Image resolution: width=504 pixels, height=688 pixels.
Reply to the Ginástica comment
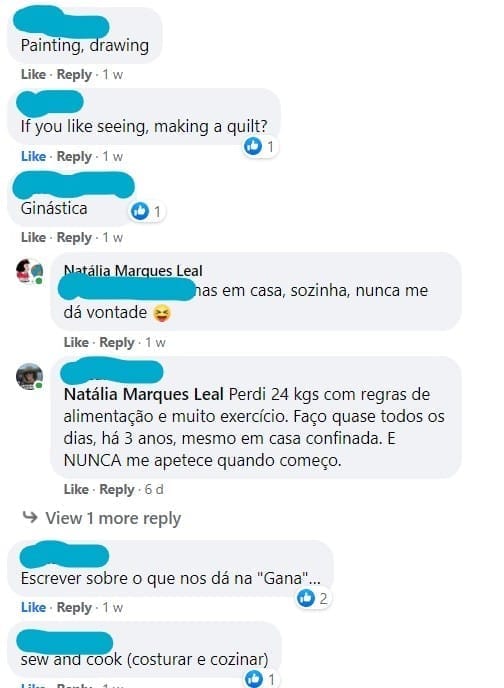coord(74,238)
